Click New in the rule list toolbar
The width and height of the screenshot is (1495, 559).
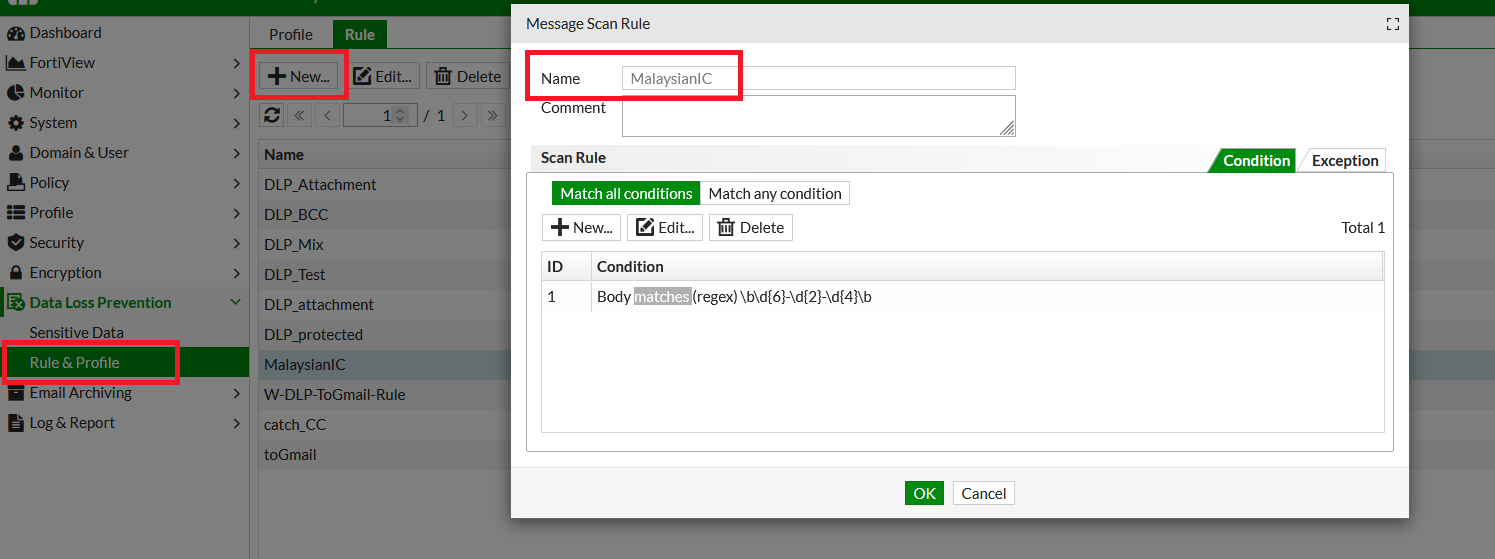pyautogui.click(x=298, y=76)
